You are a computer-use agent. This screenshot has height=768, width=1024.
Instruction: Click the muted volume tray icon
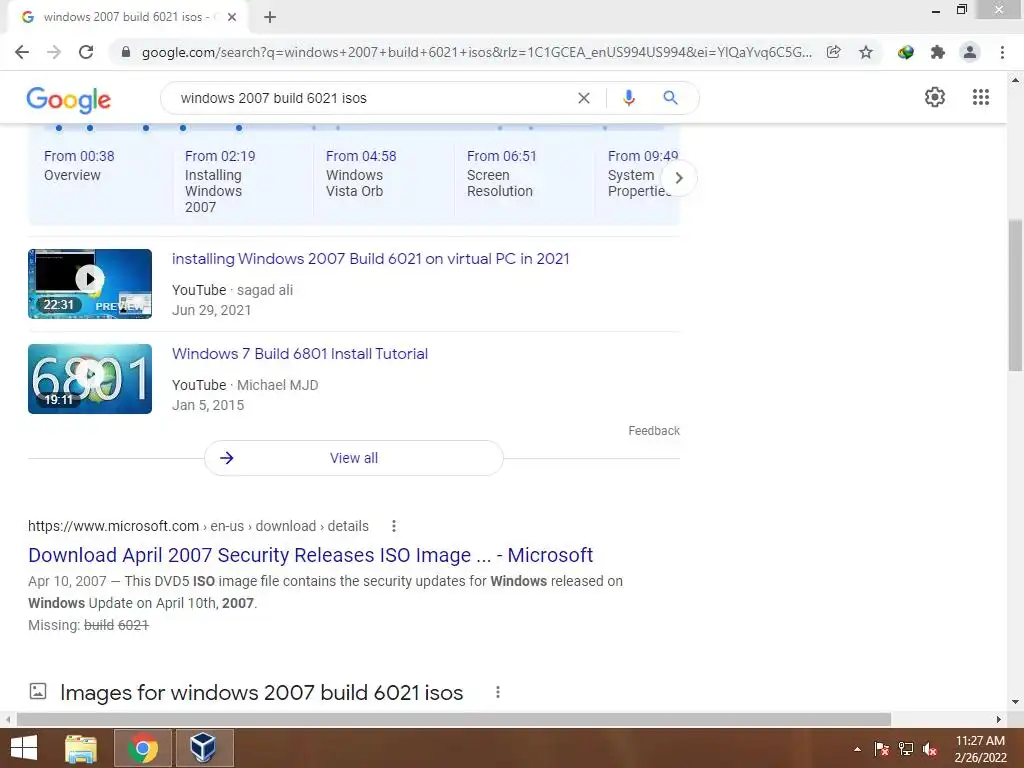click(x=930, y=749)
